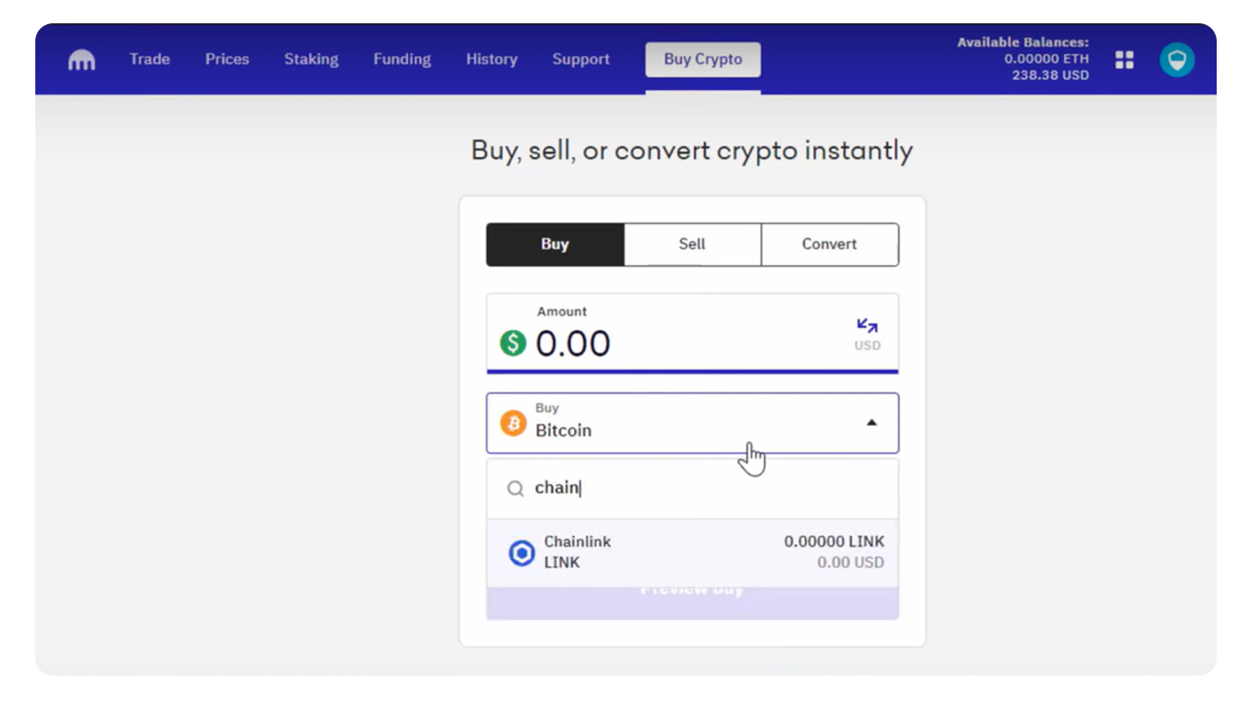Click the magnifier search icon

pos(515,489)
